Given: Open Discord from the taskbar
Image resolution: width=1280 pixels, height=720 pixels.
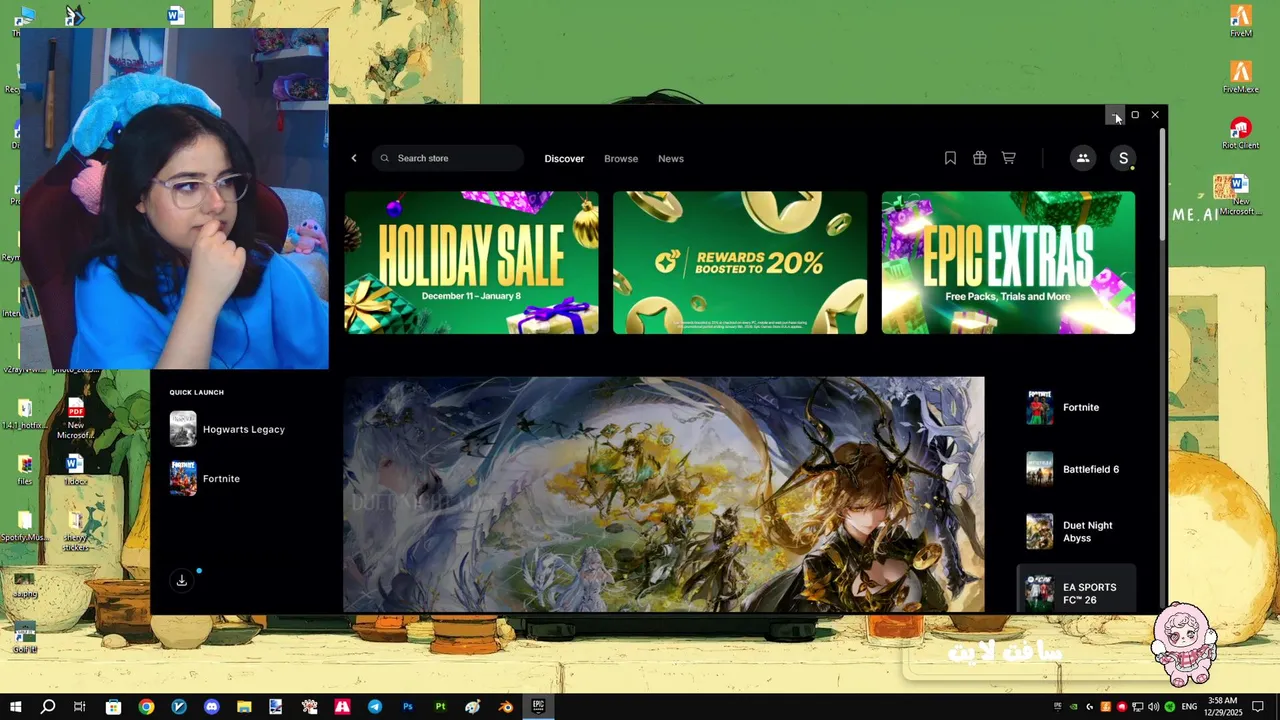Looking at the screenshot, I should [211, 706].
